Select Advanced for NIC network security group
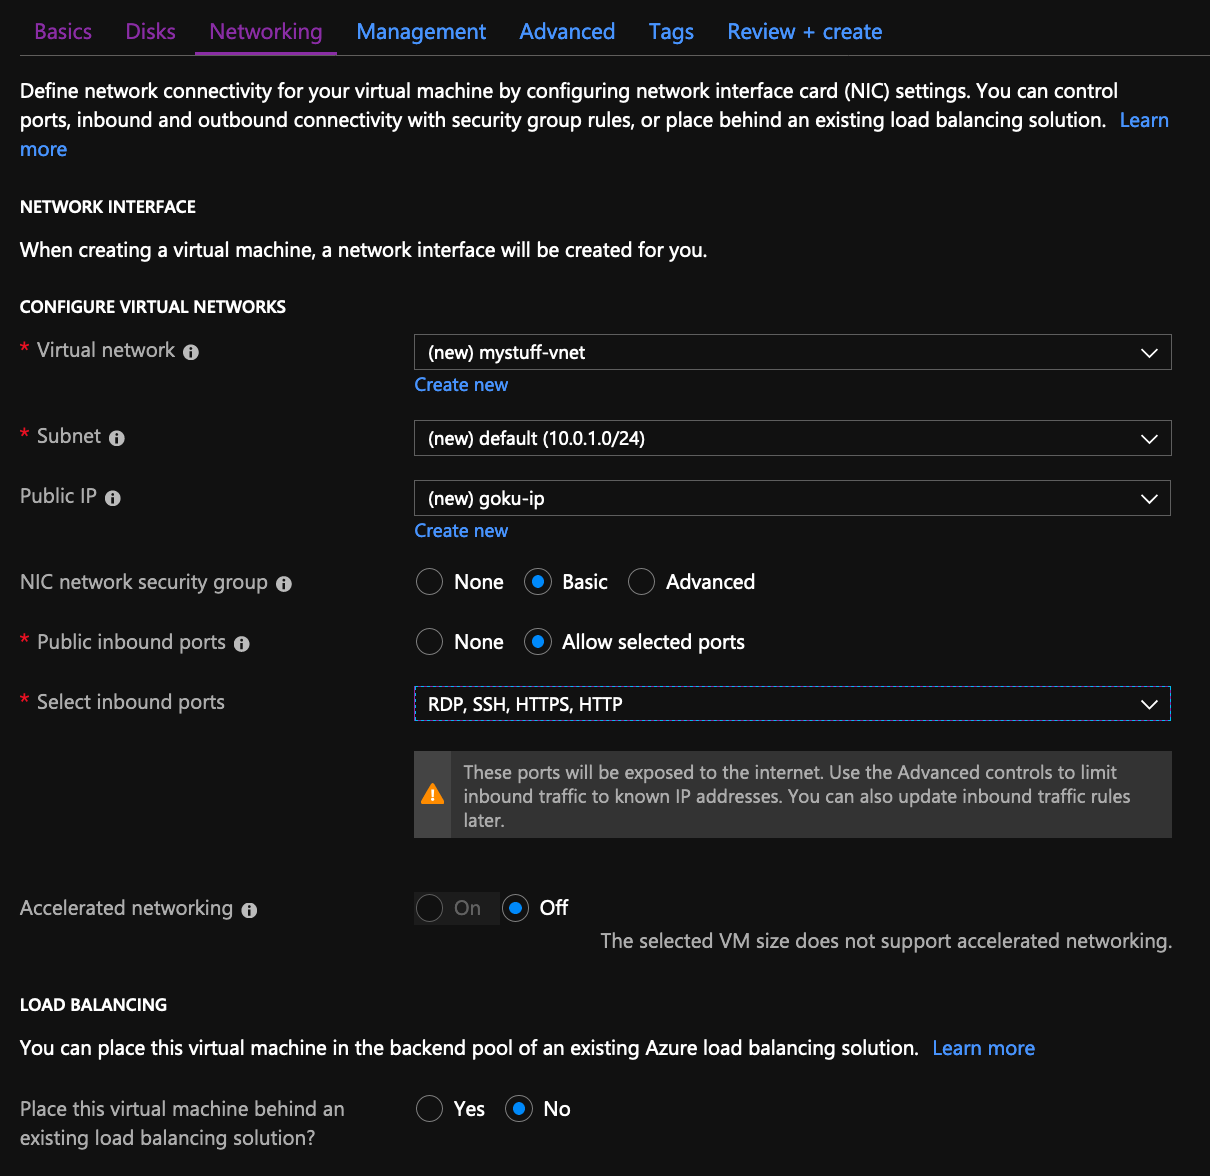This screenshot has height=1176, width=1210. [642, 582]
